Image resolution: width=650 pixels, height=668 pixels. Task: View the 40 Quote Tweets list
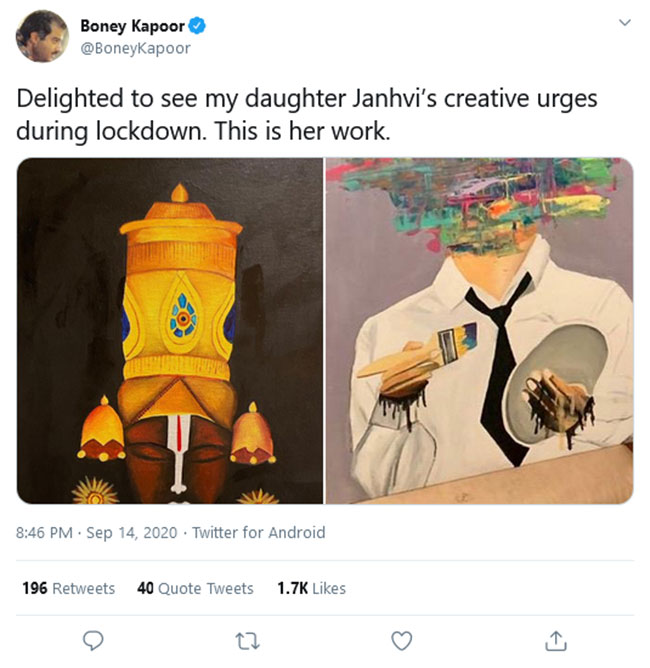[x=195, y=588]
